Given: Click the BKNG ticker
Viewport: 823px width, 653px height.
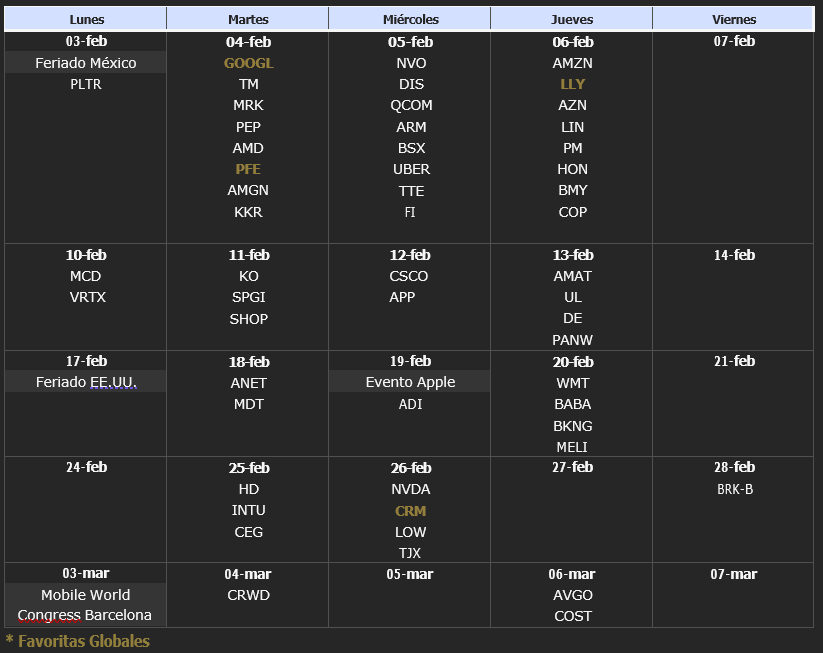Looking at the screenshot, I should [572, 426].
